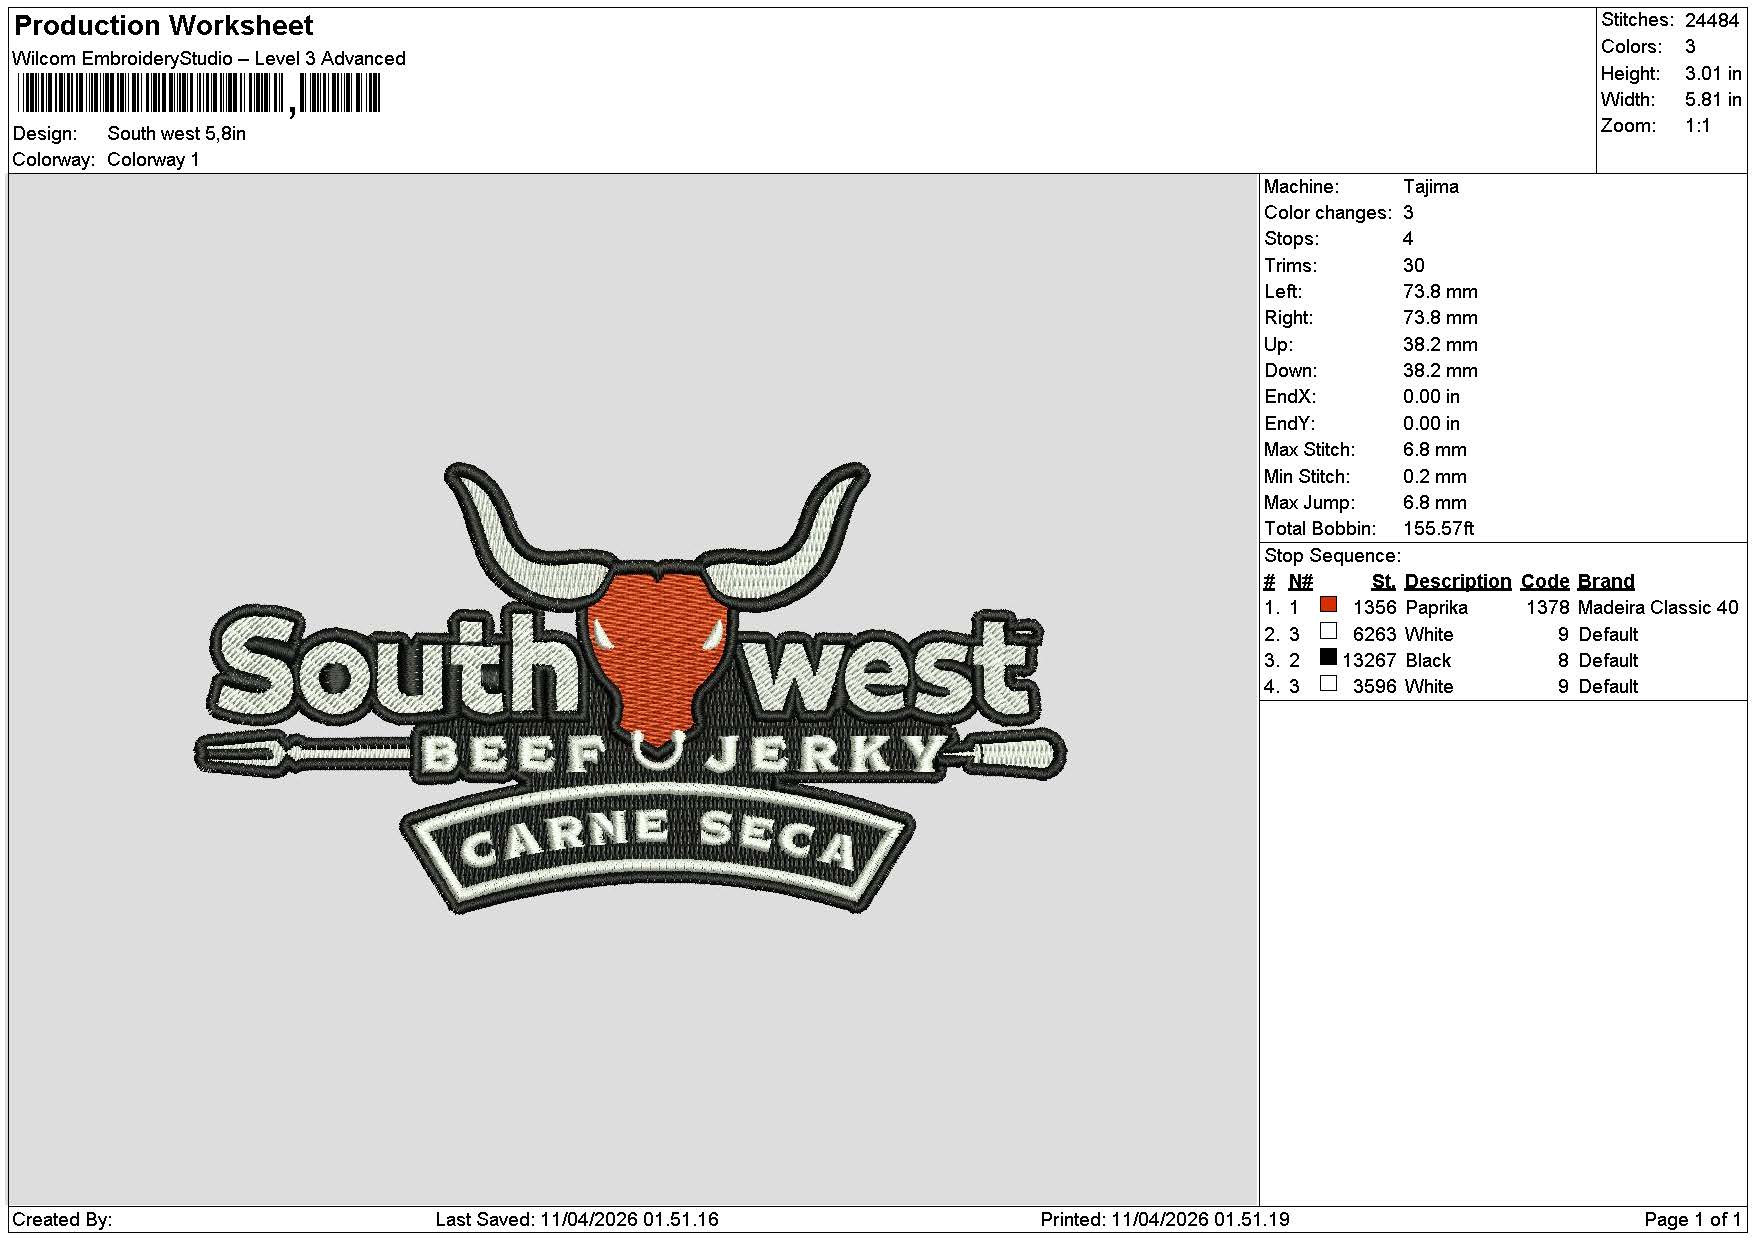This screenshot has width=1755, height=1240.
Task: Click the 'St.' column header
Action: click(x=1384, y=582)
